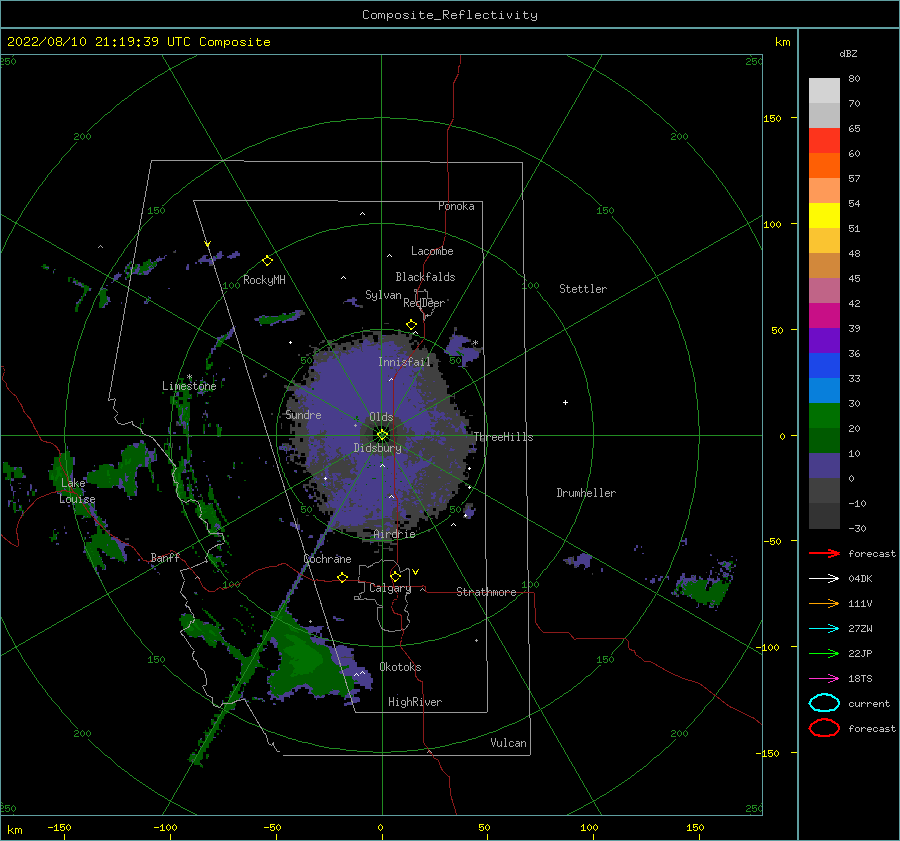Screen dimensions: 900x841
Task: Click the 80 value on the dBZ scale
Action: (854, 79)
